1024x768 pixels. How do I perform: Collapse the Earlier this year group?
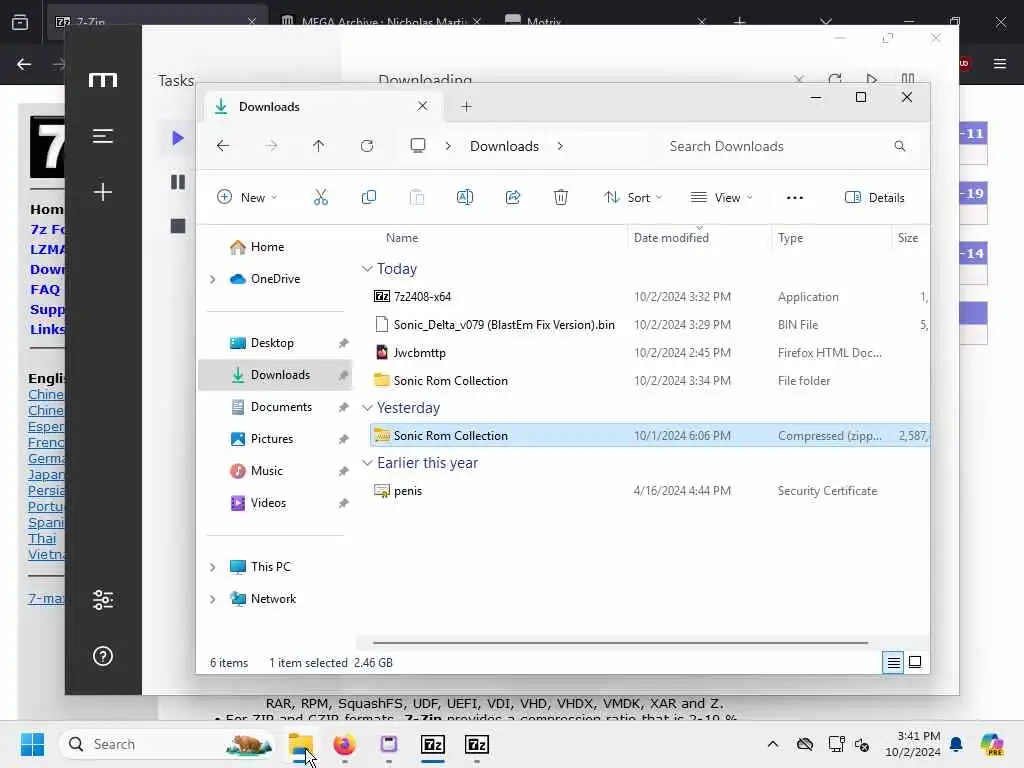[x=367, y=463]
